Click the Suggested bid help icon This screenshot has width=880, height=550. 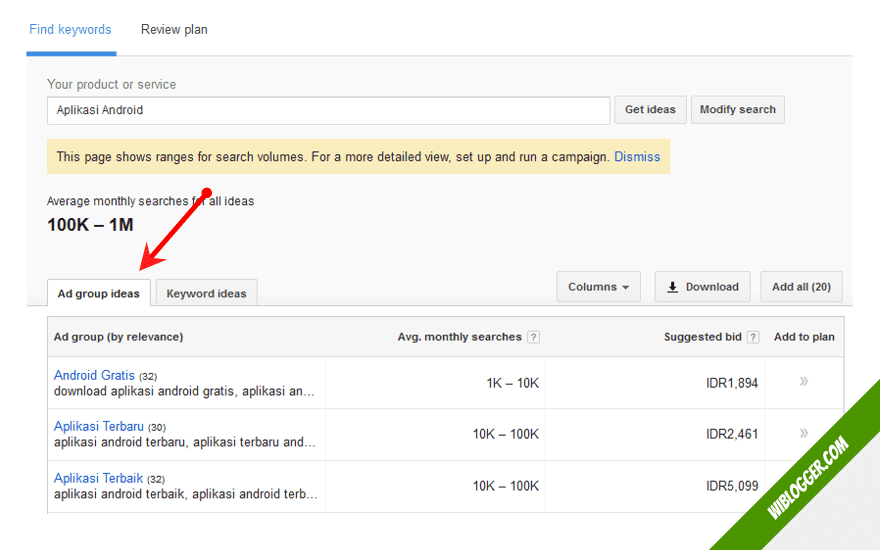pos(753,337)
